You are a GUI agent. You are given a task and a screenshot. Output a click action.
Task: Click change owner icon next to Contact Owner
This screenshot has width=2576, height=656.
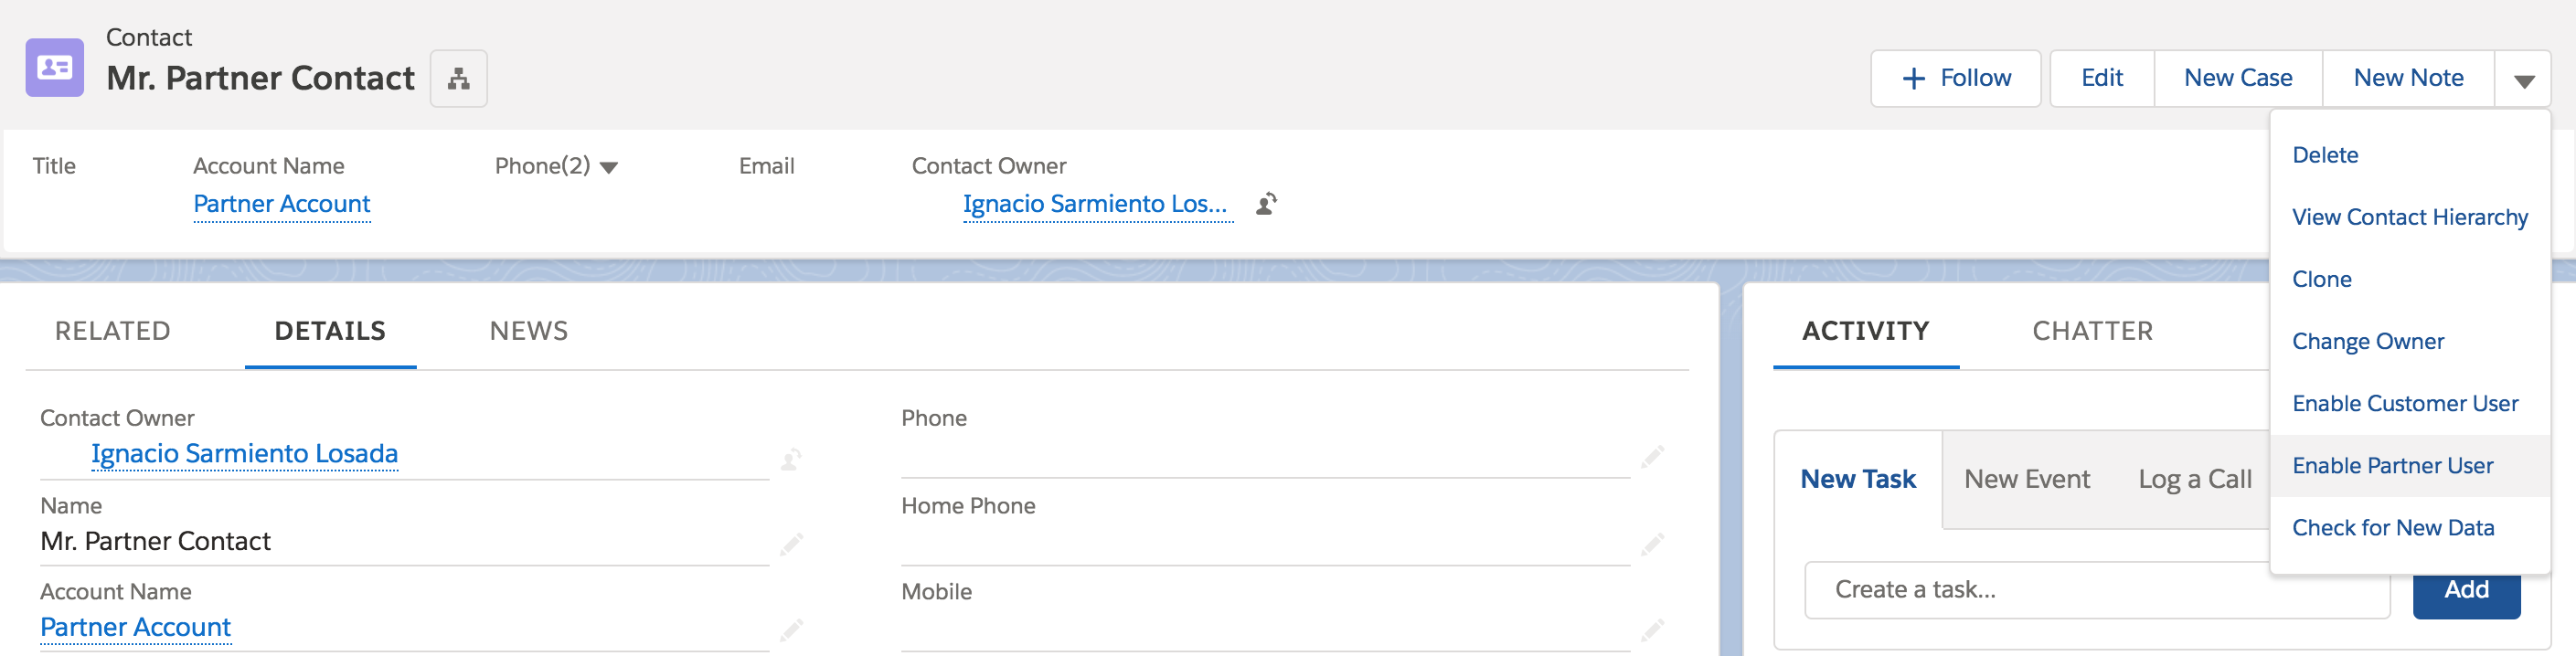(x=1266, y=204)
